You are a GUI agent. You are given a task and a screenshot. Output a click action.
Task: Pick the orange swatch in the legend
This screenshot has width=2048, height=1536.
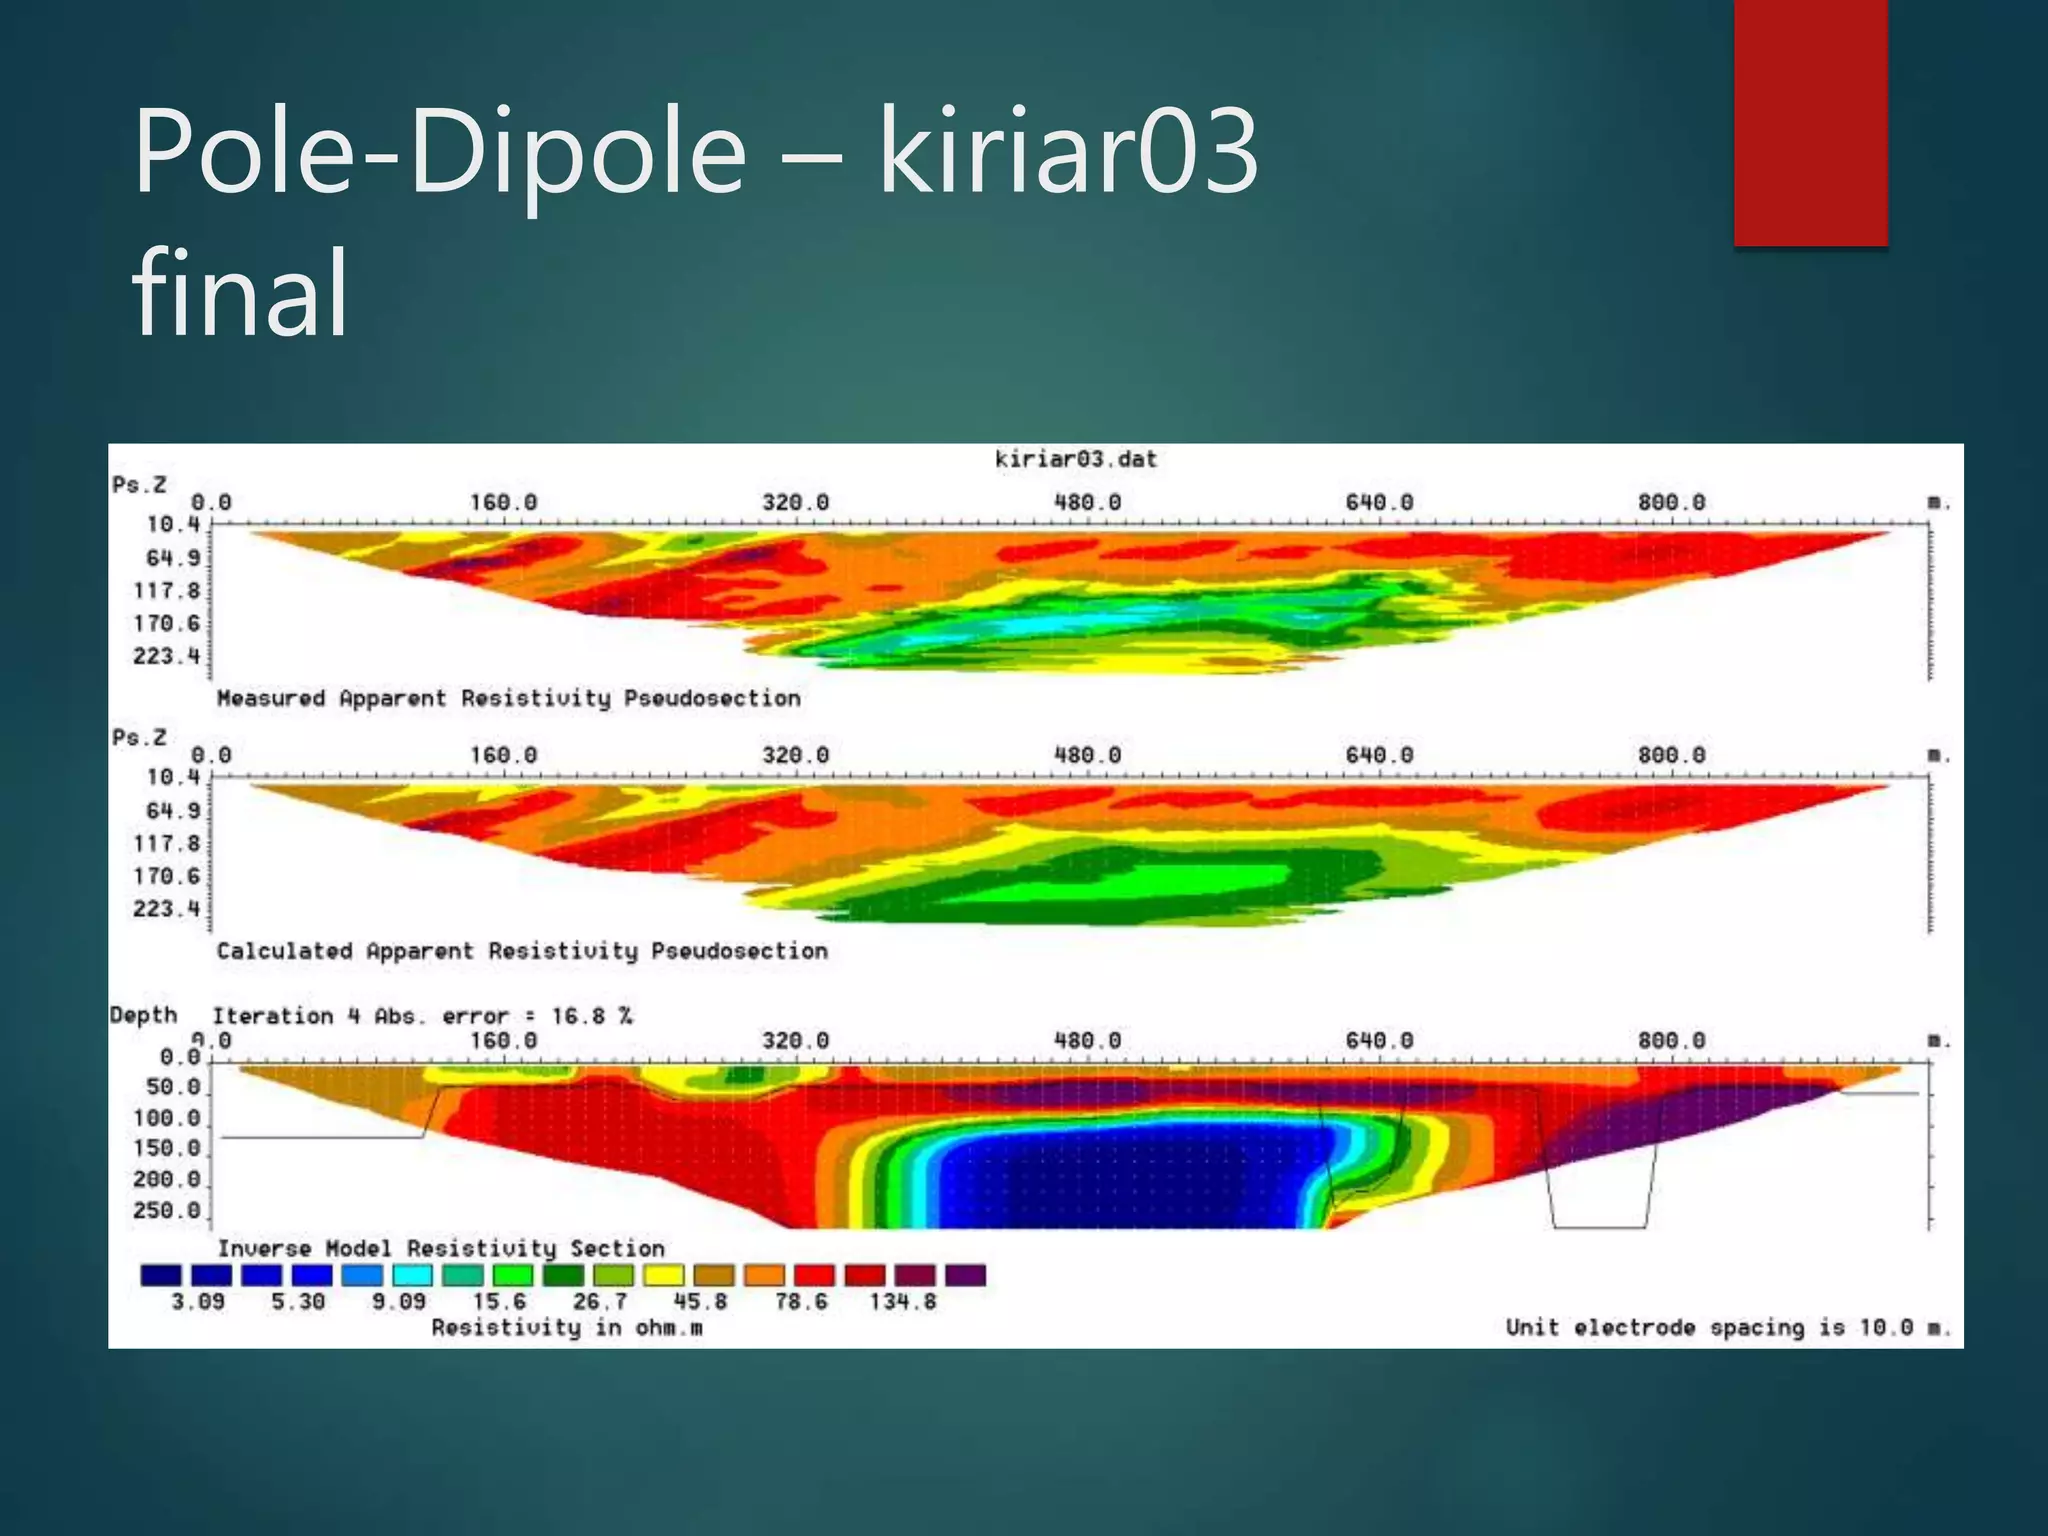(765, 1275)
